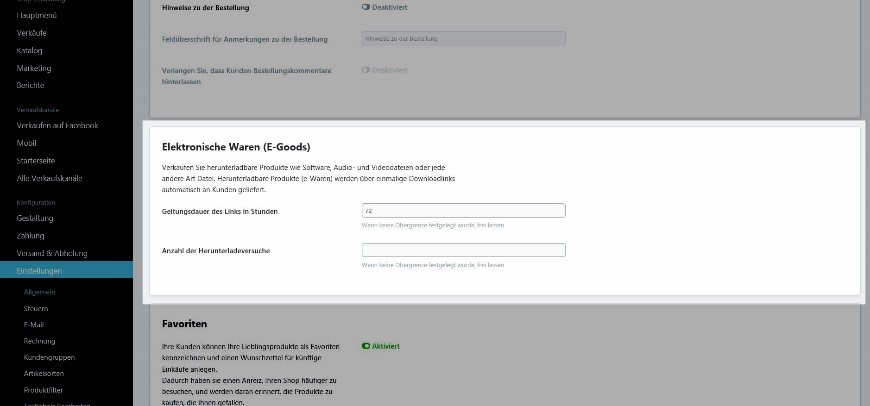Screen dimensions: 870x406
Task: Open Versand & Abholung
Action: click(x=52, y=253)
